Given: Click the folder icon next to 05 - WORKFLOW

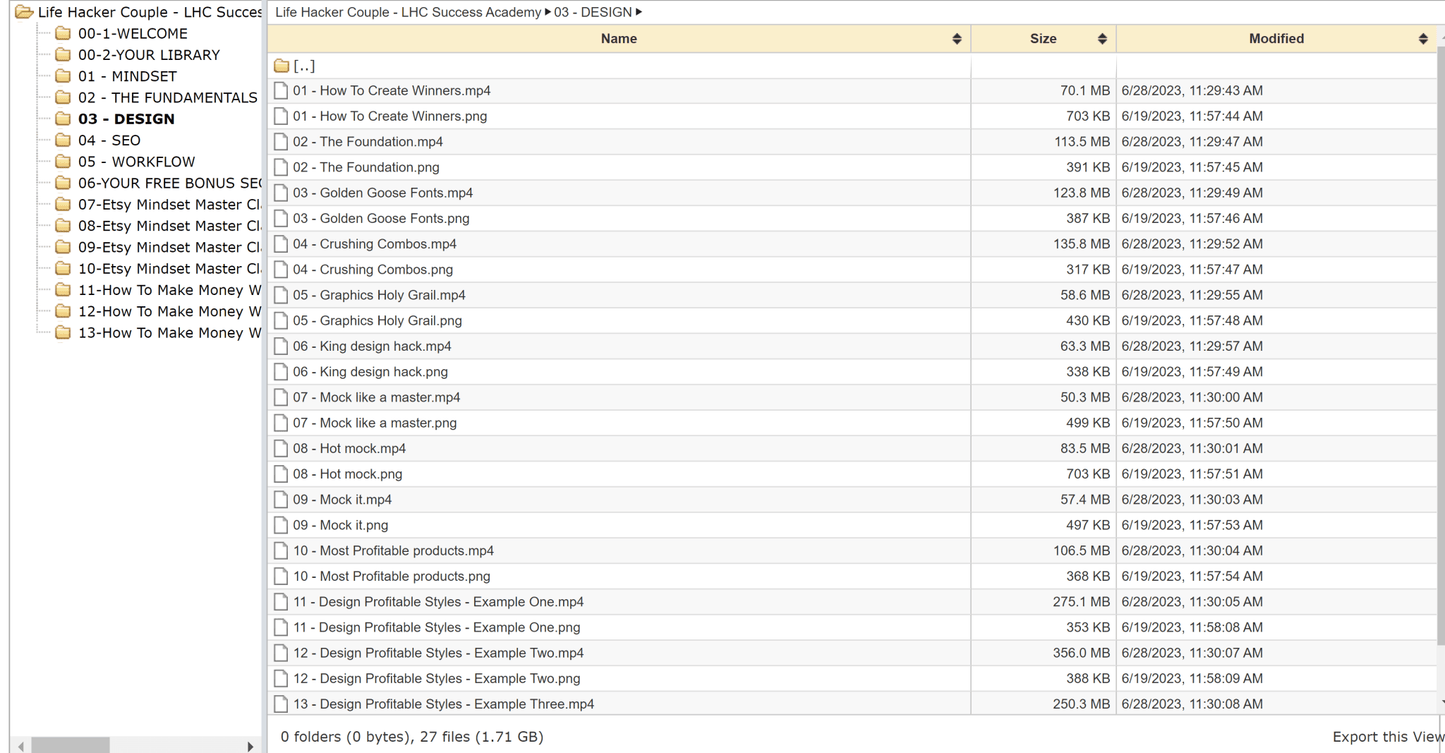Looking at the screenshot, I should 63,161.
